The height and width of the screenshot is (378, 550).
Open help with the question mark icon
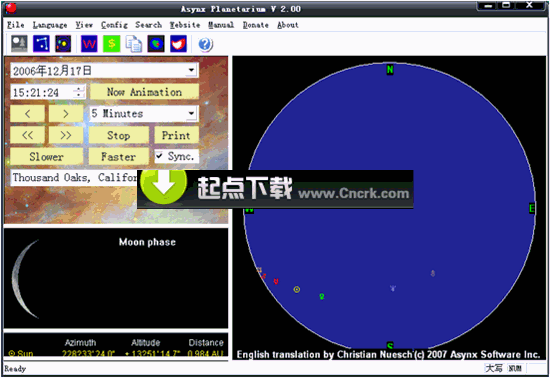(205, 45)
